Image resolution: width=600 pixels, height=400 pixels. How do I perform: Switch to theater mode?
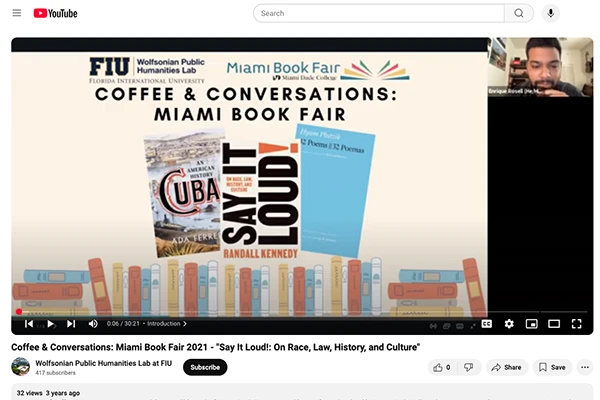(x=554, y=324)
